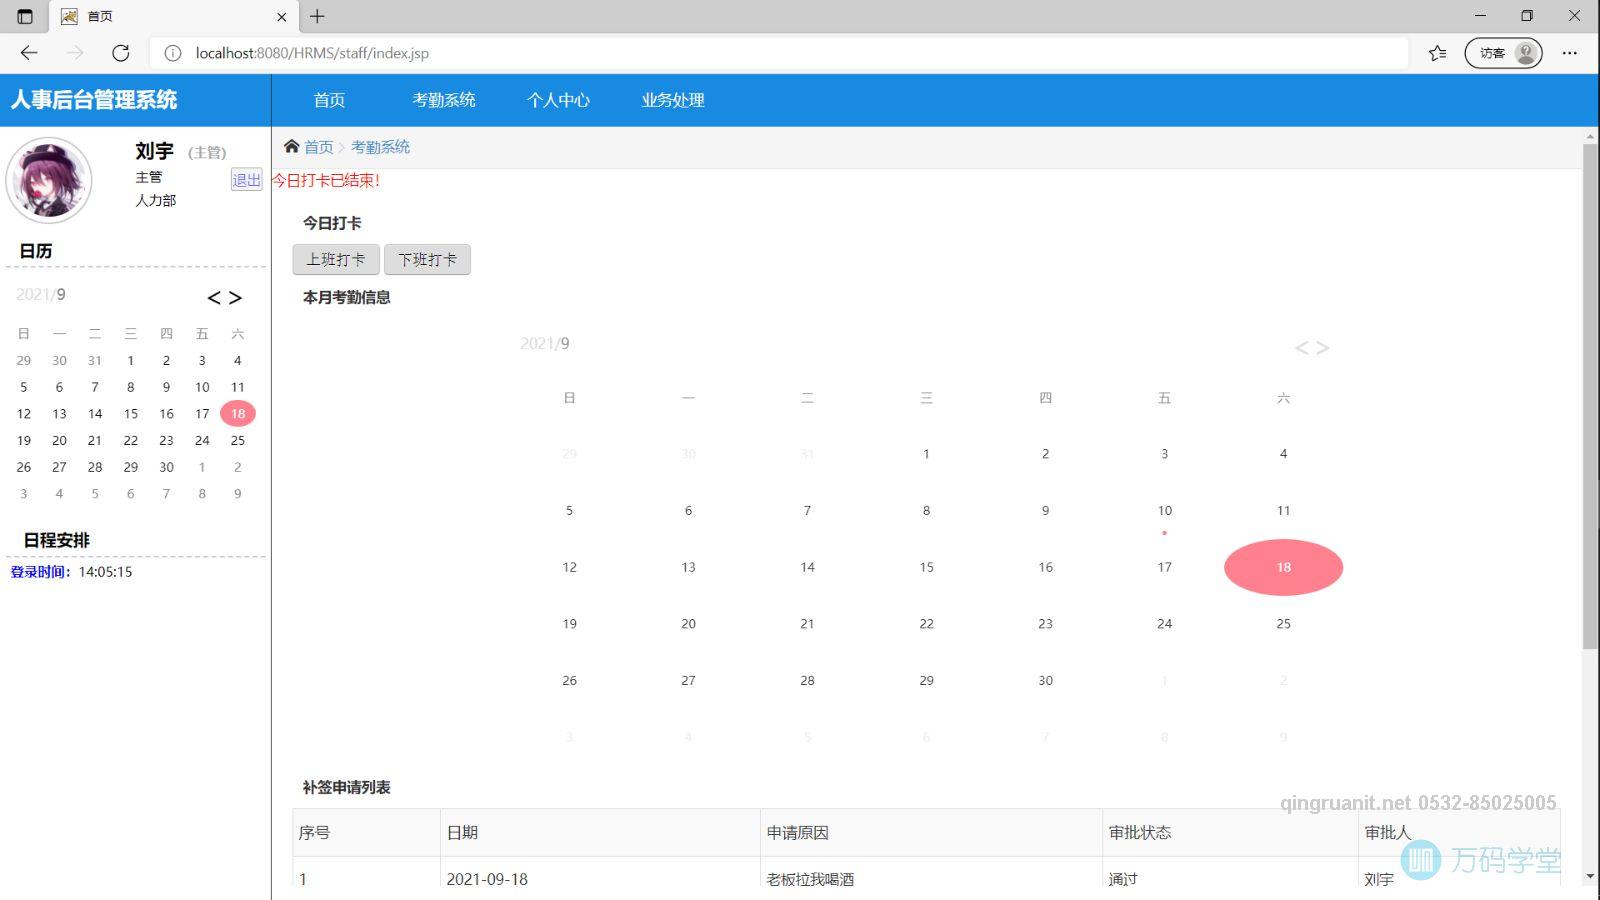Click the site info icon in address bar

pyautogui.click(x=172, y=53)
